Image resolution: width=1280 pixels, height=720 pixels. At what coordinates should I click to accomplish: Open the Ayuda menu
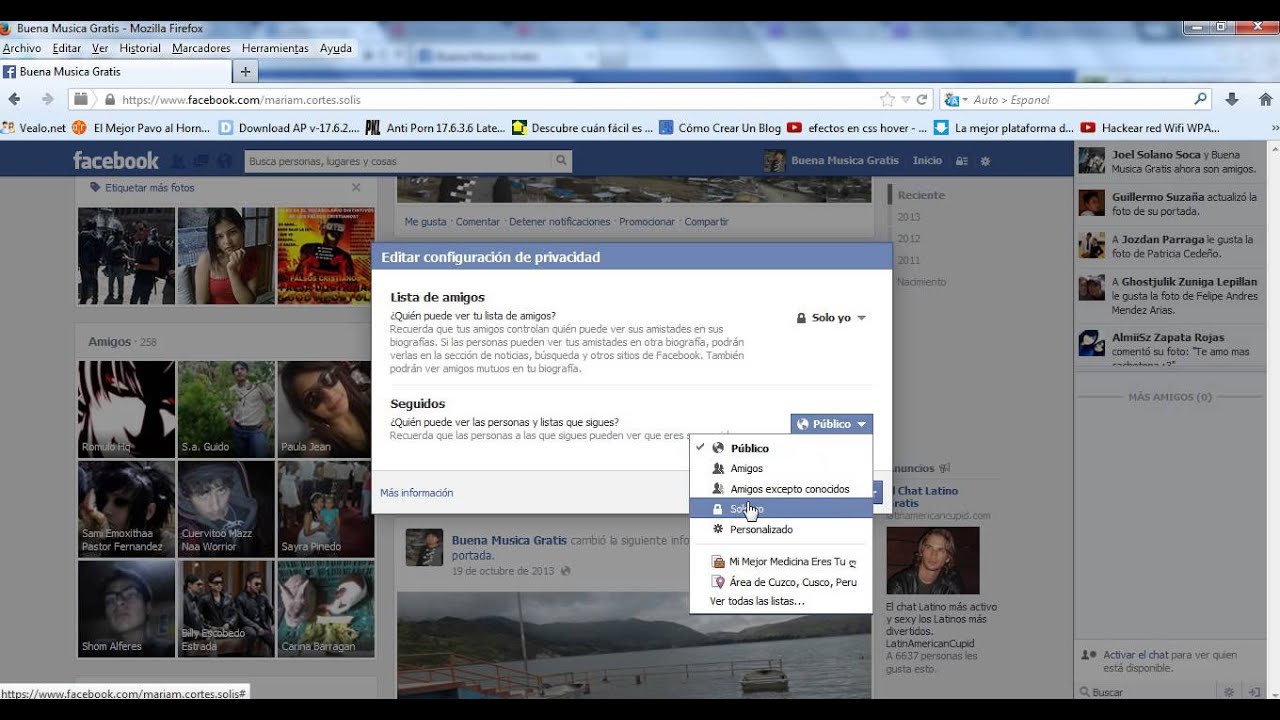pyautogui.click(x=336, y=48)
